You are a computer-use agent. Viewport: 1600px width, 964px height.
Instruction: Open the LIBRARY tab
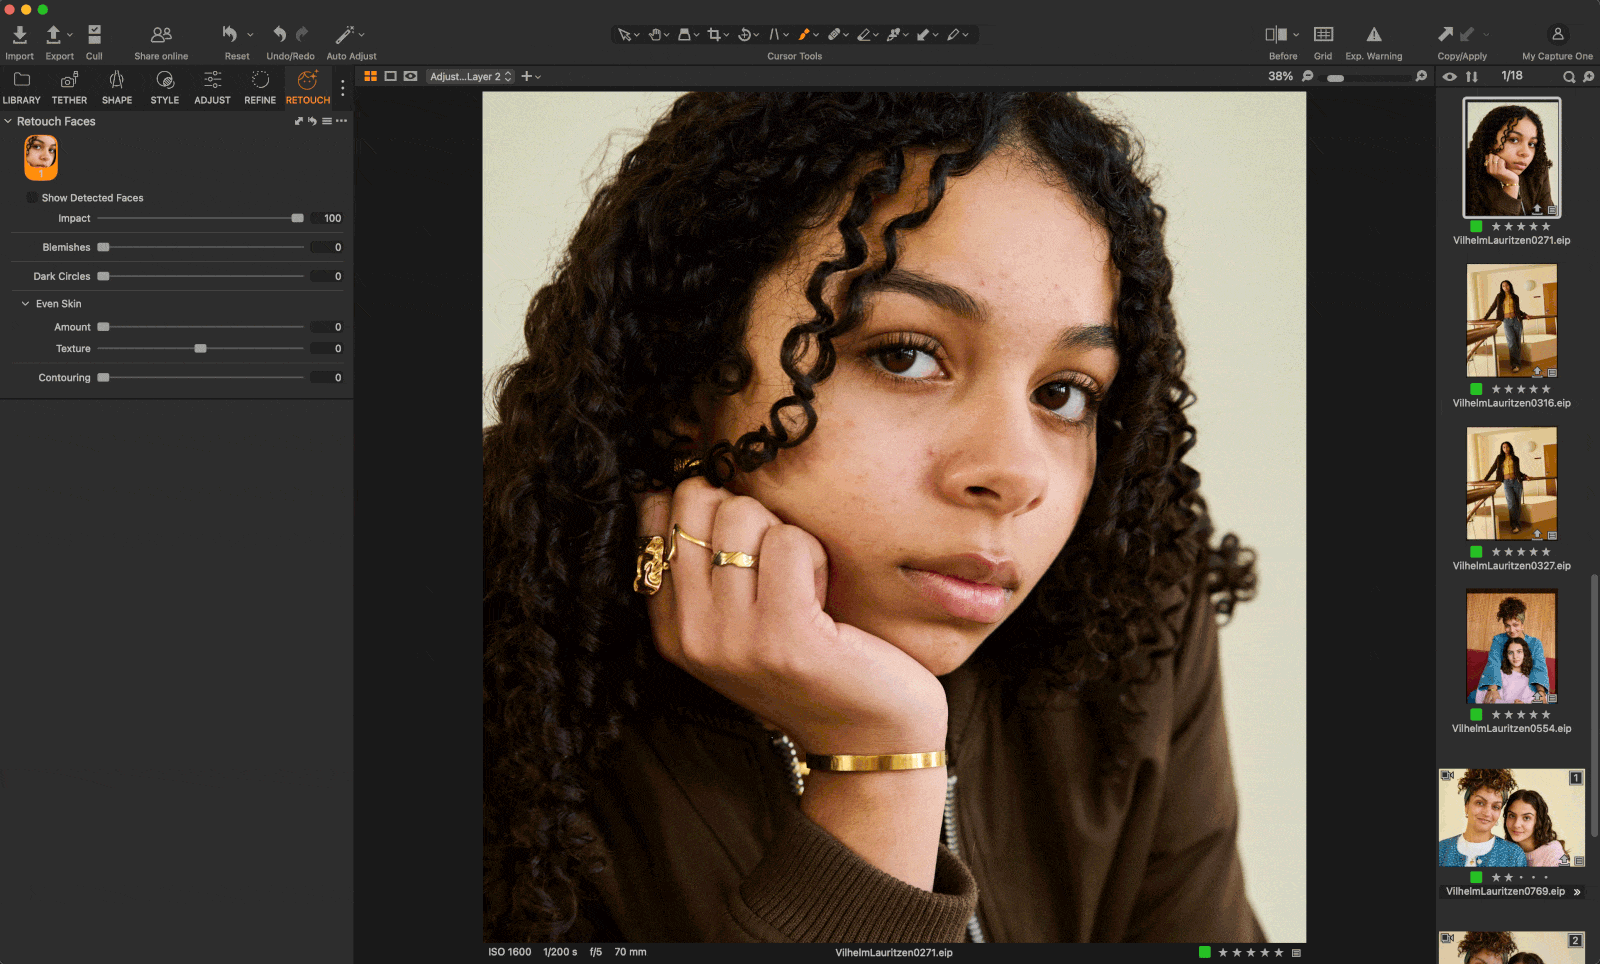[21, 88]
